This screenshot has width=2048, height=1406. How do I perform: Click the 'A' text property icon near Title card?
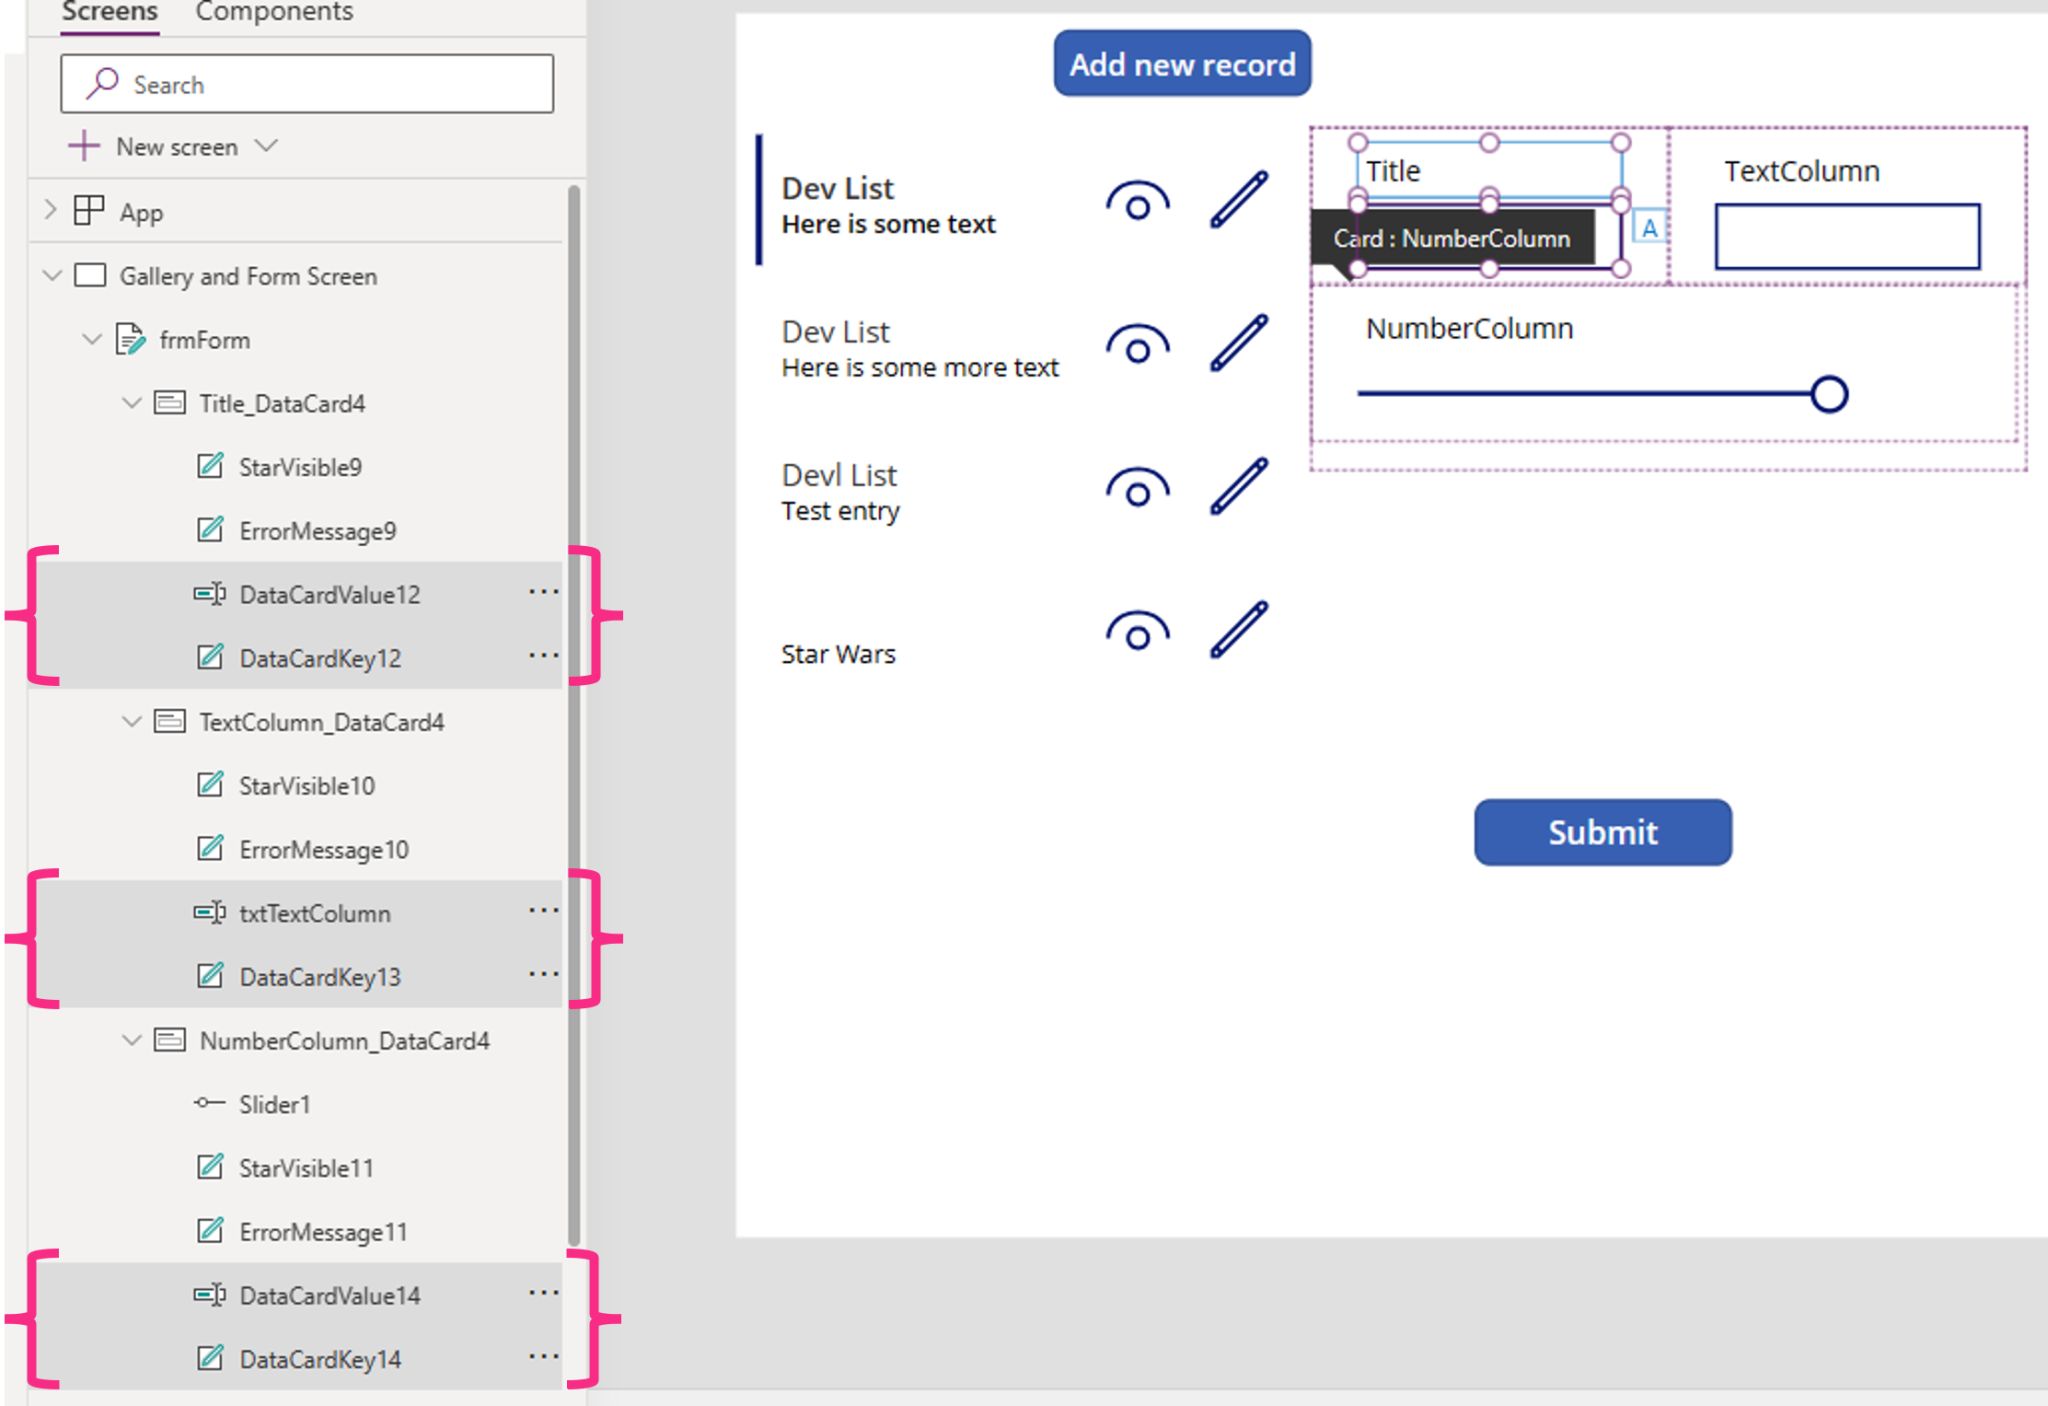tap(1647, 227)
